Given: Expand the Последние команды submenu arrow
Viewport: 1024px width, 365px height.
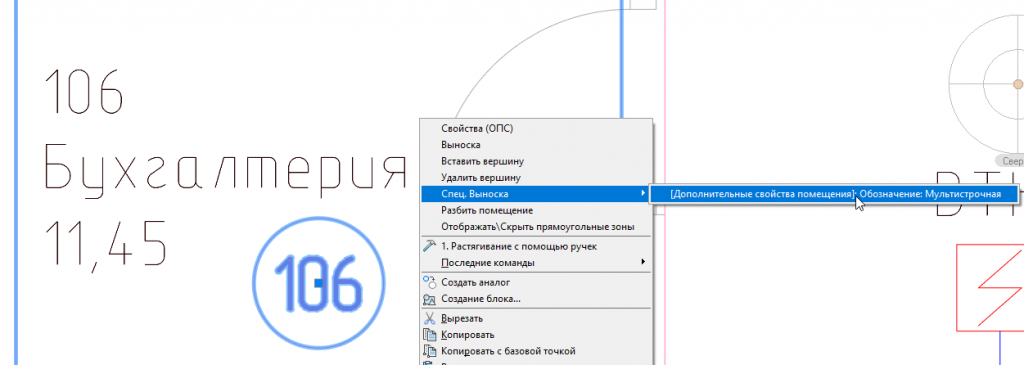Looking at the screenshot, I should [x=643, y=262].
